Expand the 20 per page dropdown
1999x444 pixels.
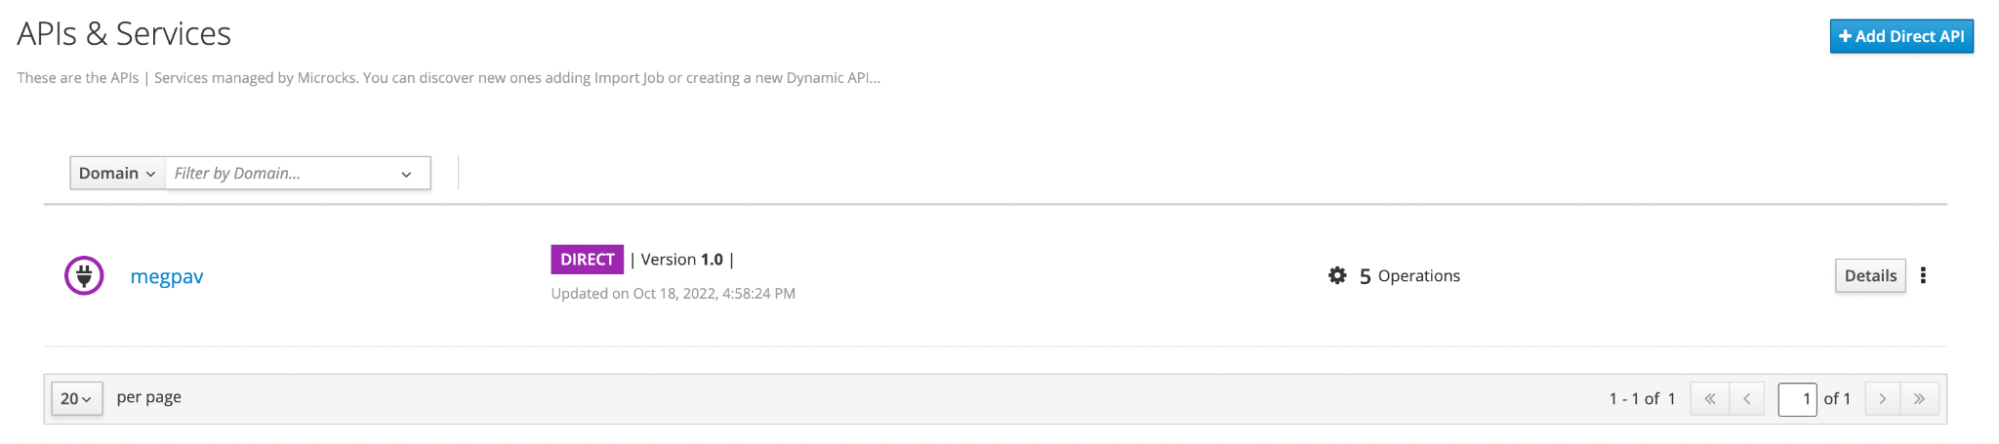pyautogui.click(x=76, y=398)
